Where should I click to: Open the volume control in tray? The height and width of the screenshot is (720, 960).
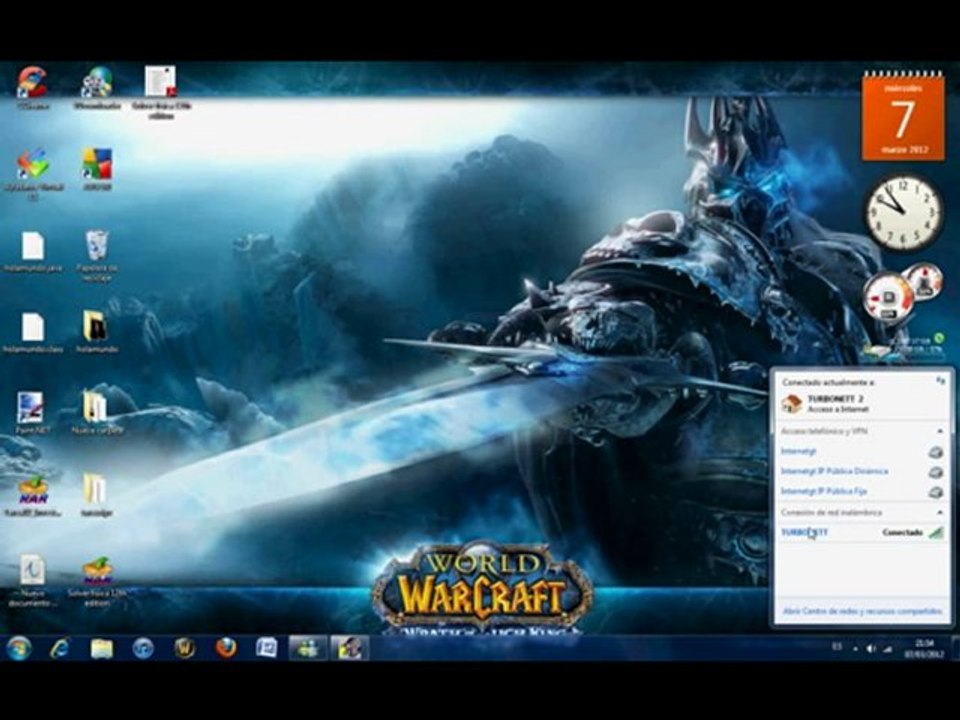(x=871, y=648)
